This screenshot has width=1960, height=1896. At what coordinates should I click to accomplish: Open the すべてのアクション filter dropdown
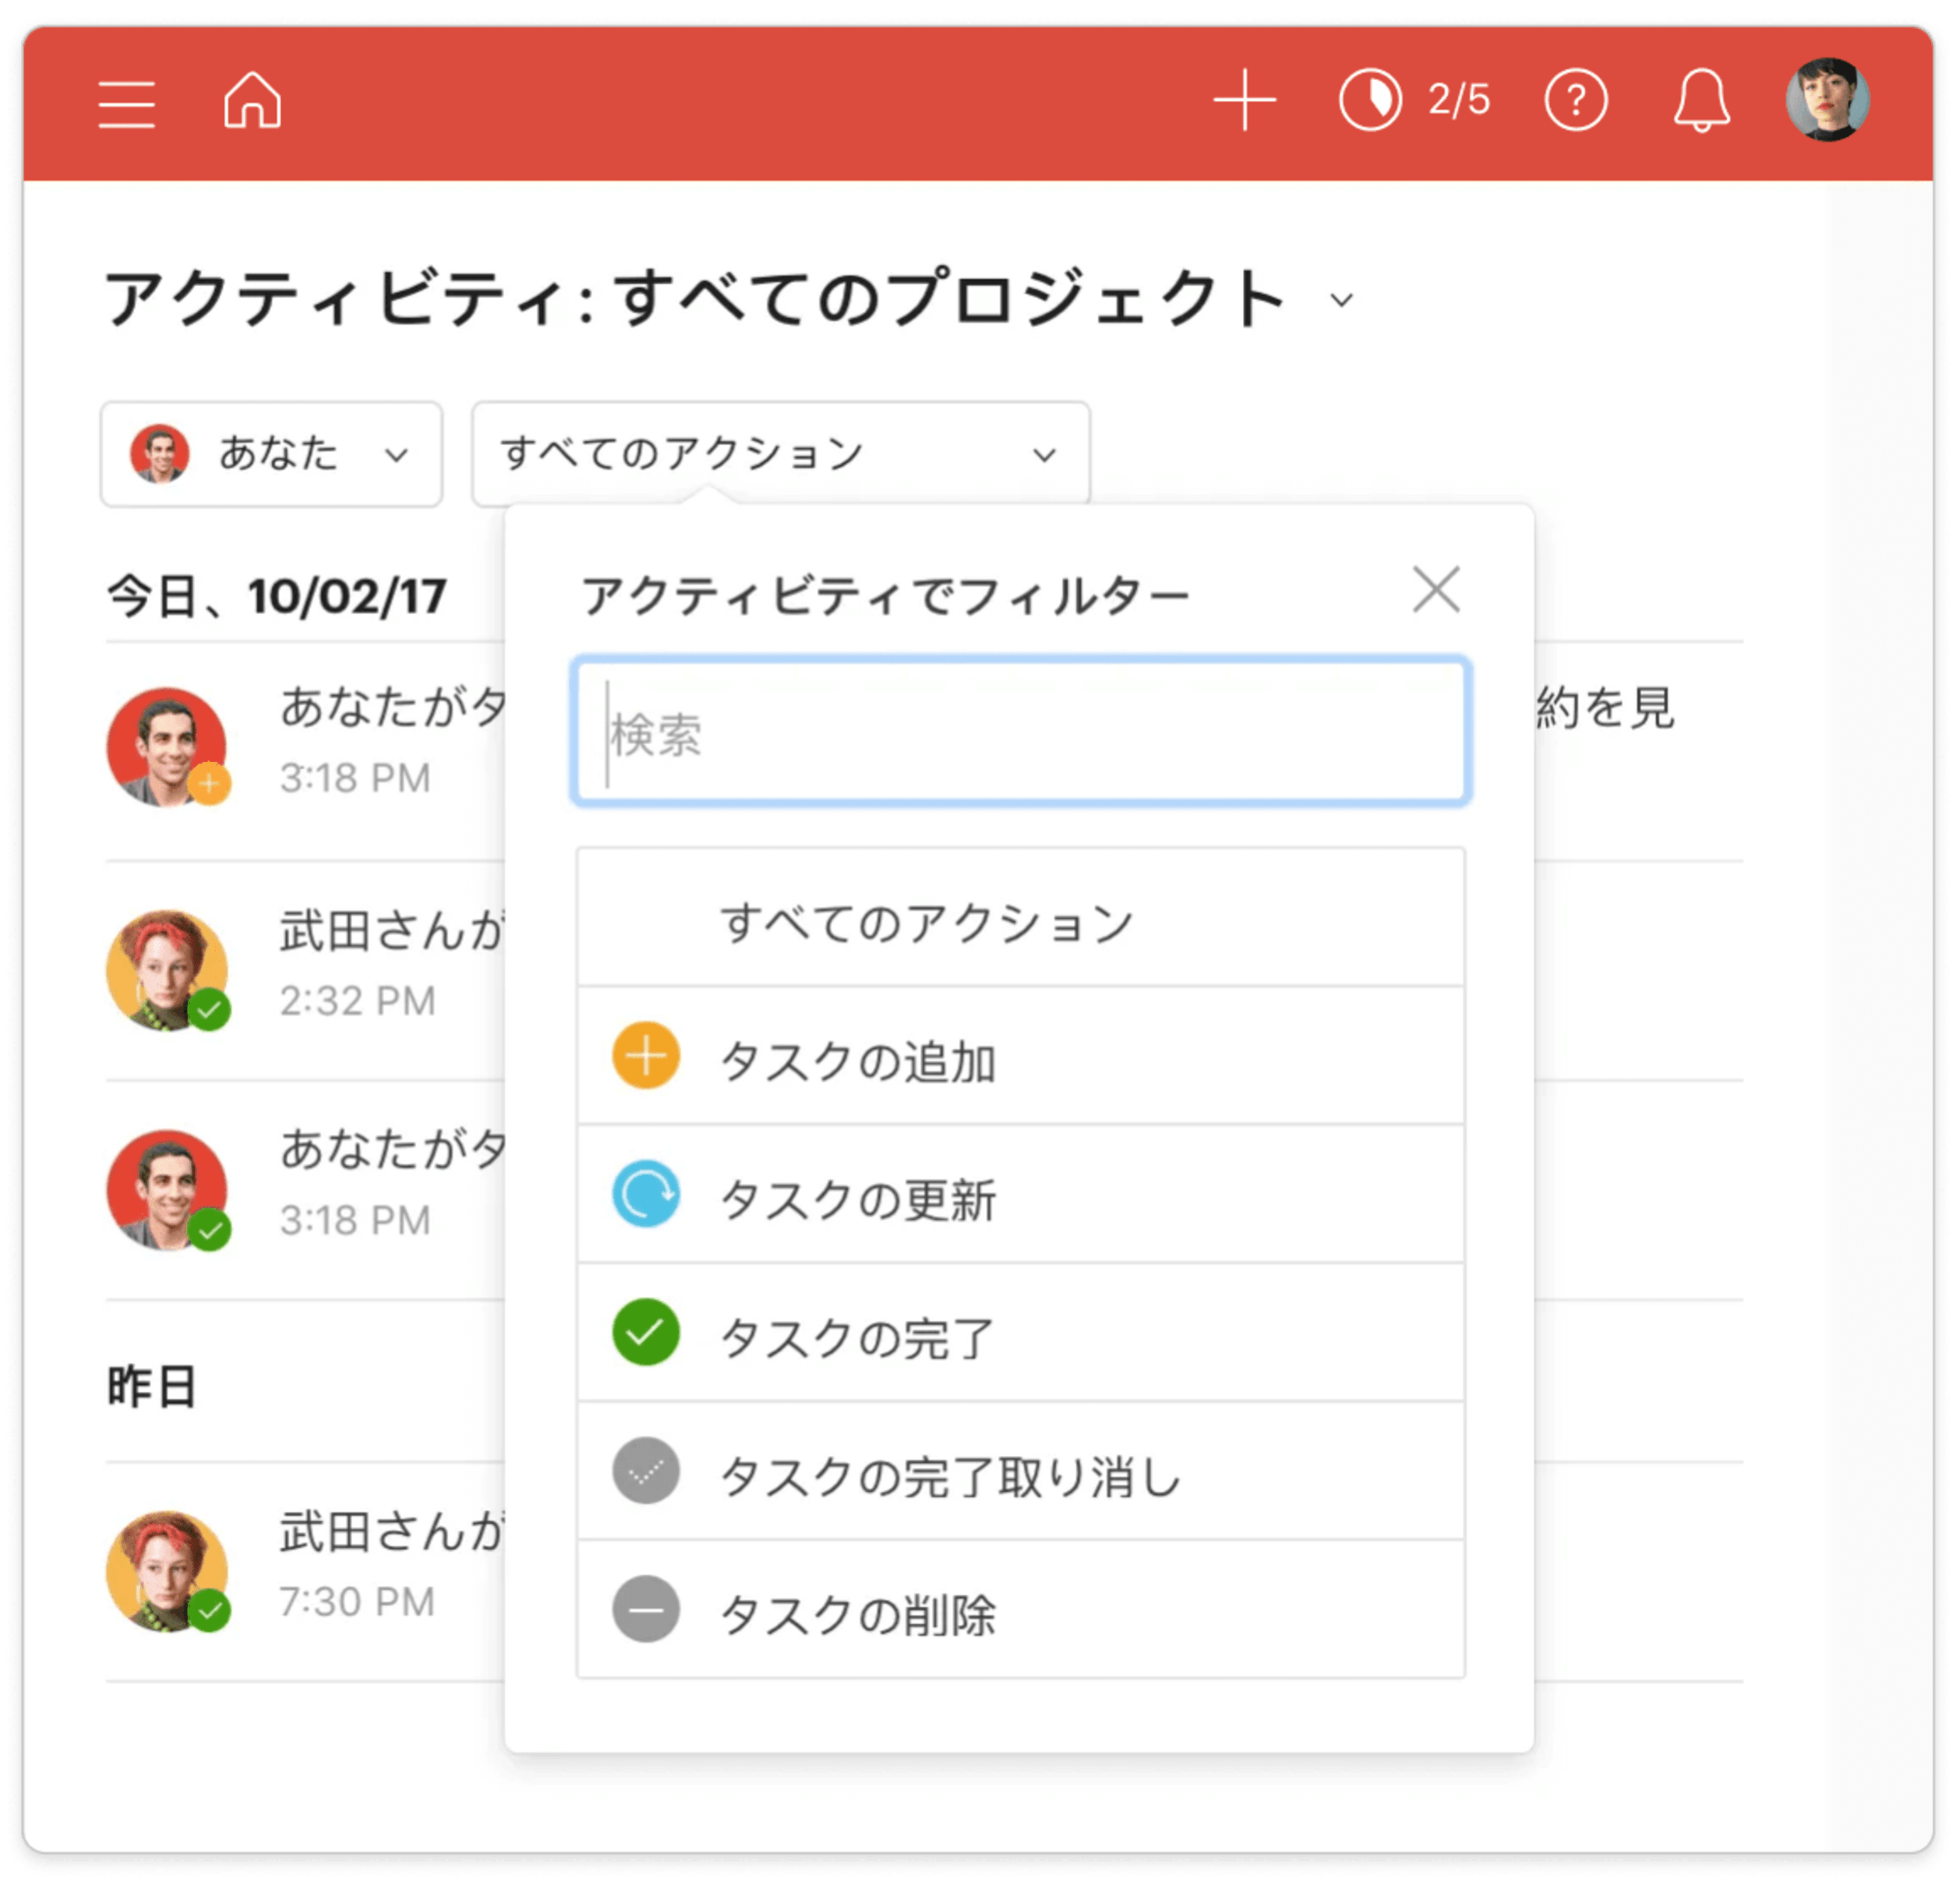coord(780,455)
